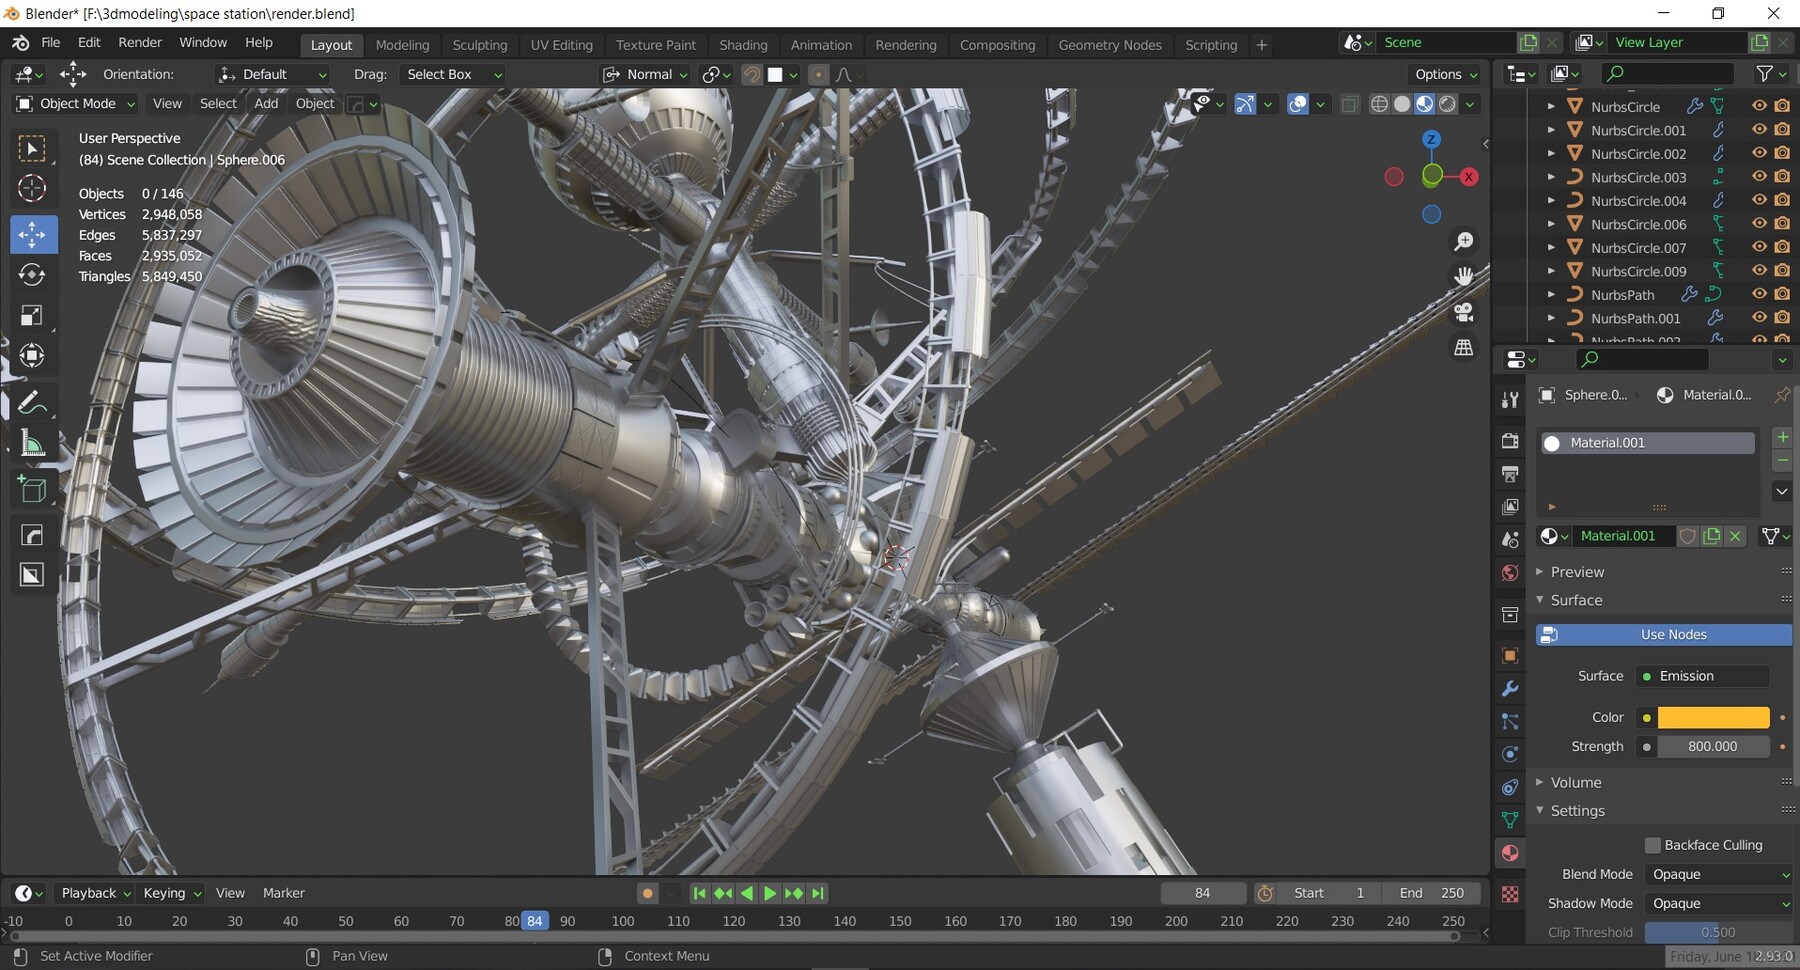The height and width of the screenshot is (970, 1800).
Task: Enable the Backface Culling checkbox
Action: coord(1653,845)
